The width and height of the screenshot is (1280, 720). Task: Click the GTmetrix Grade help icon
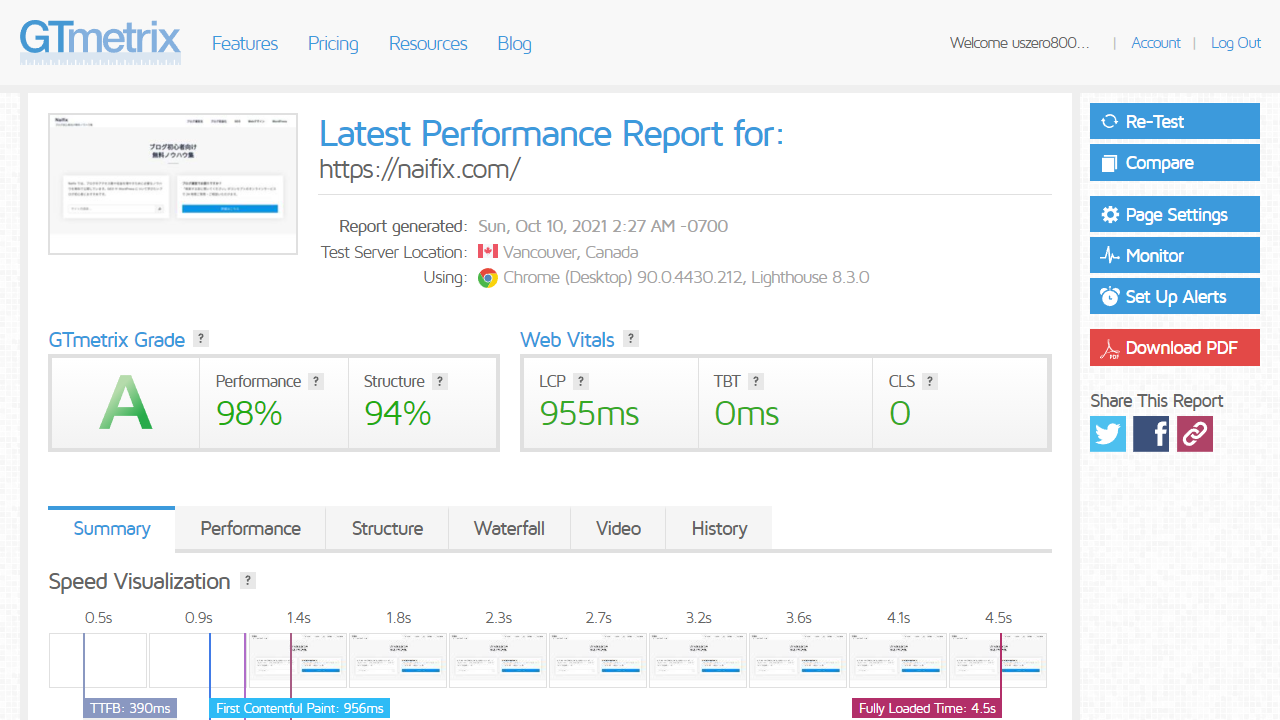(201, 338)
